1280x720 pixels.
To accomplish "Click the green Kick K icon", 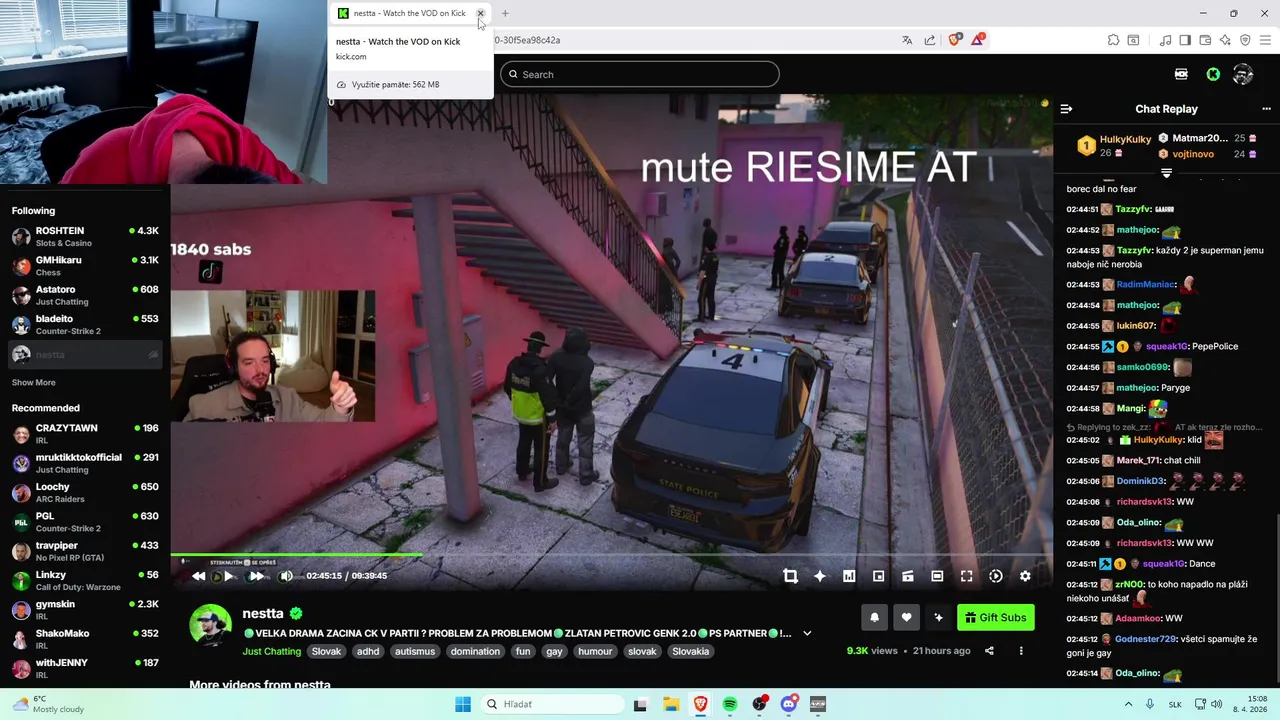I will (1213, 74).
